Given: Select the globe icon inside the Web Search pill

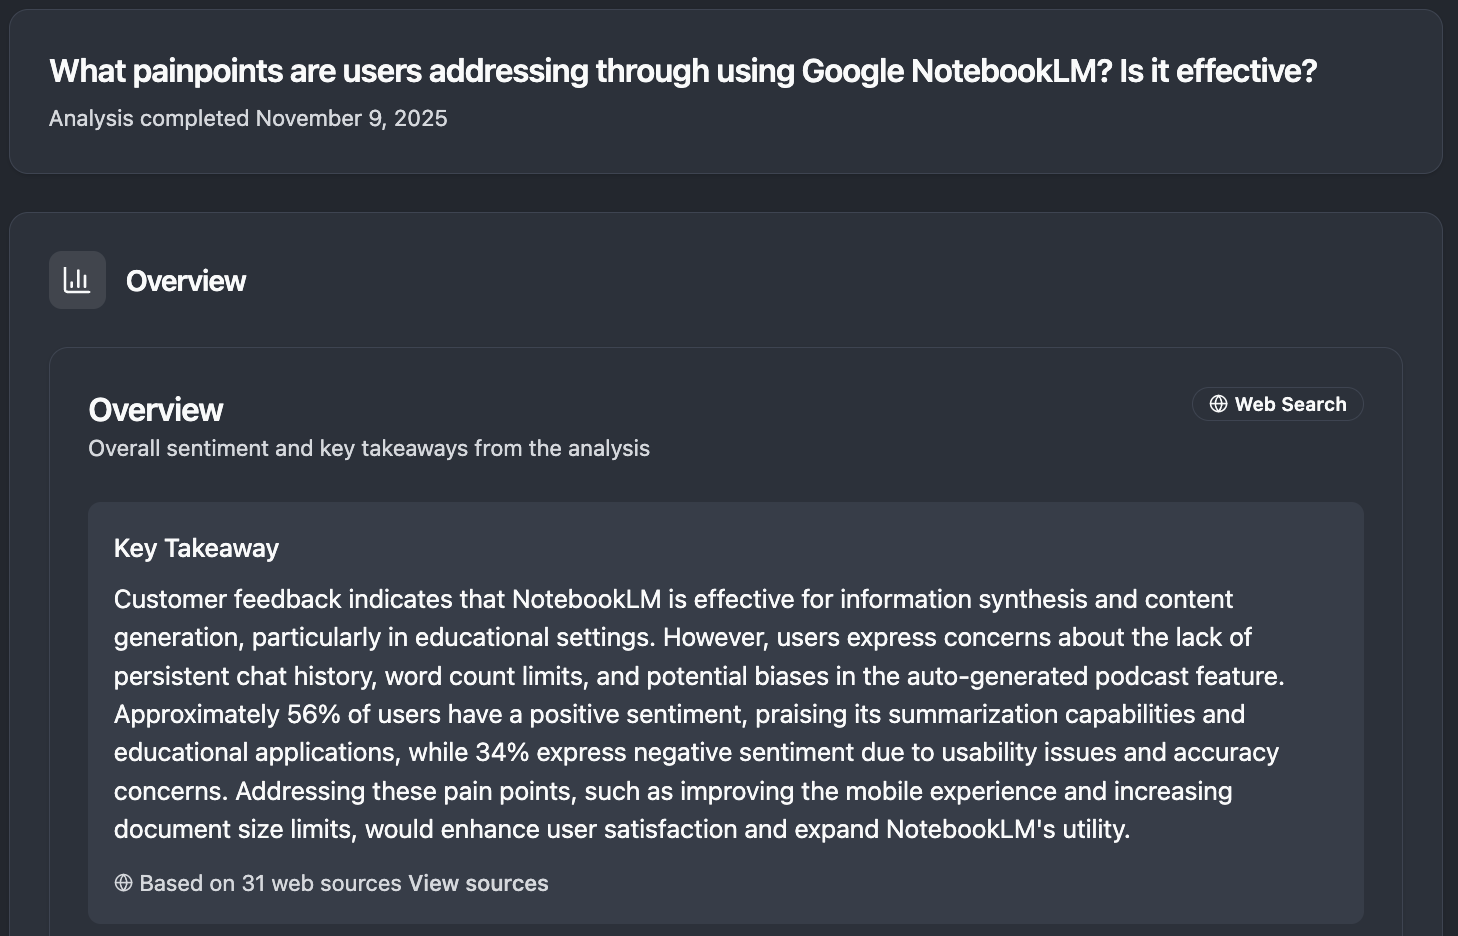Looking at the screenshot, I should (x=1218, y=404).
